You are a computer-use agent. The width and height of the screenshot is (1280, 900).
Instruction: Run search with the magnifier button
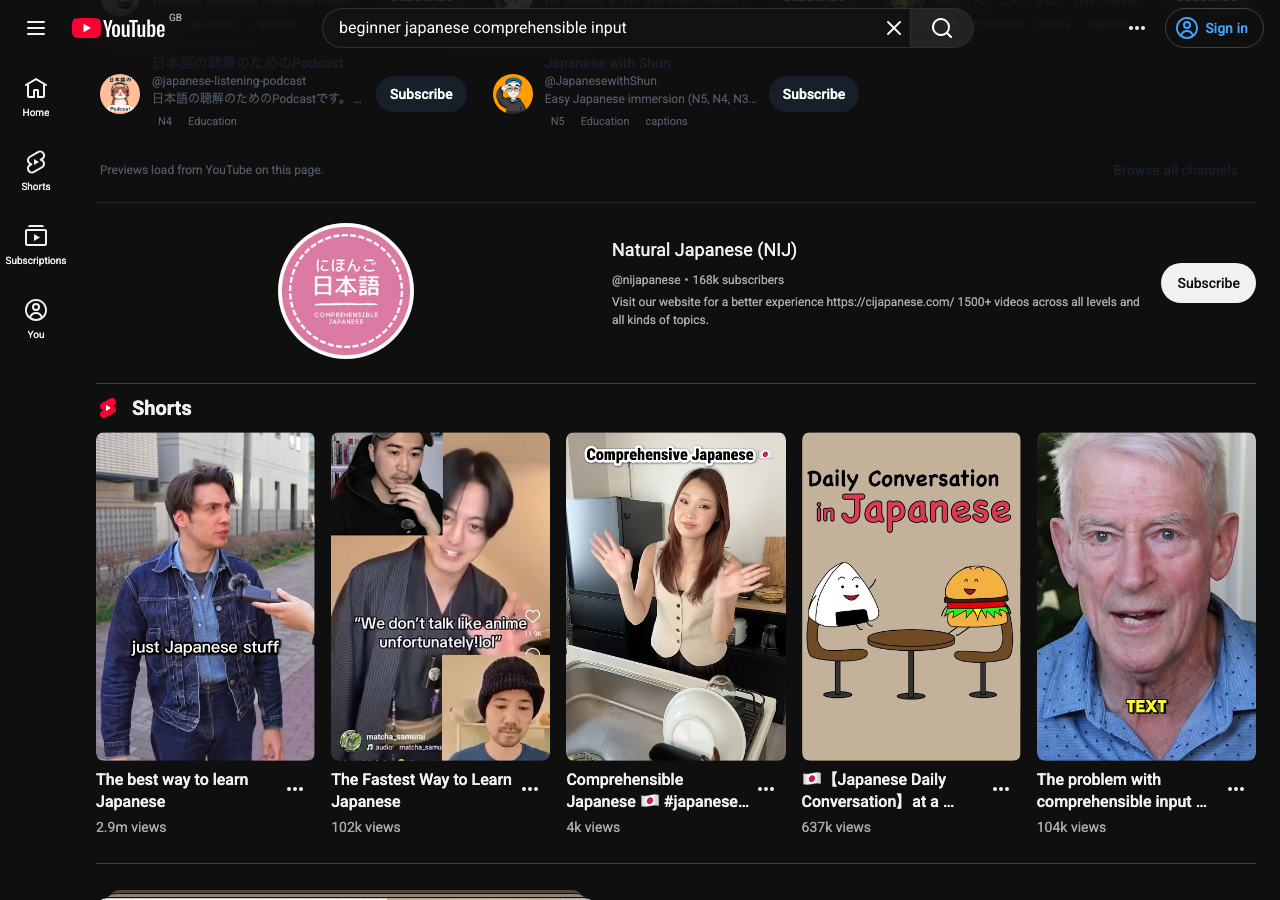point(942,28)
